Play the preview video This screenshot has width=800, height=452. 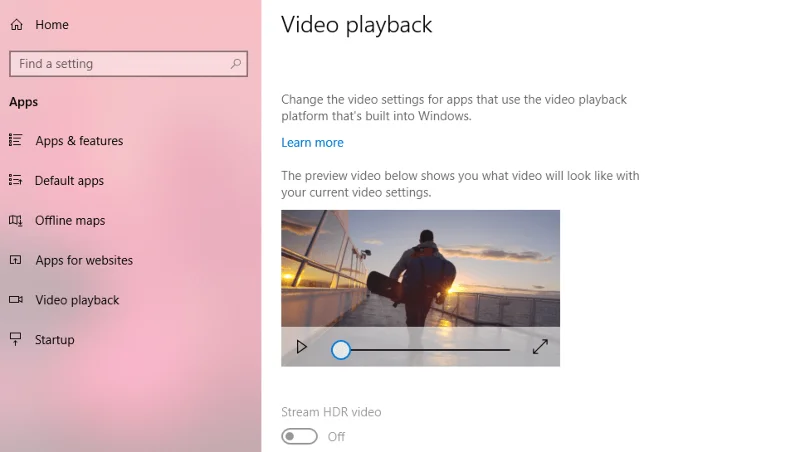302,347
